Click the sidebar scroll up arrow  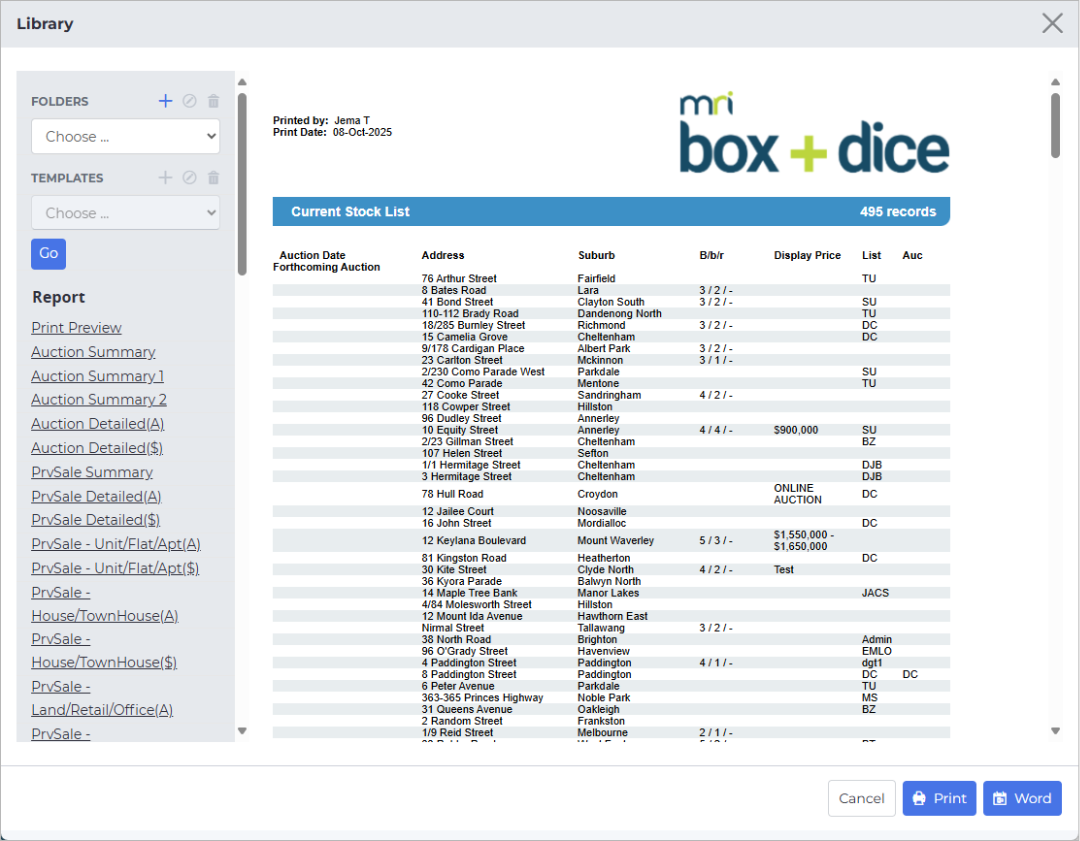pyautogui.click(x=242, y=82)
